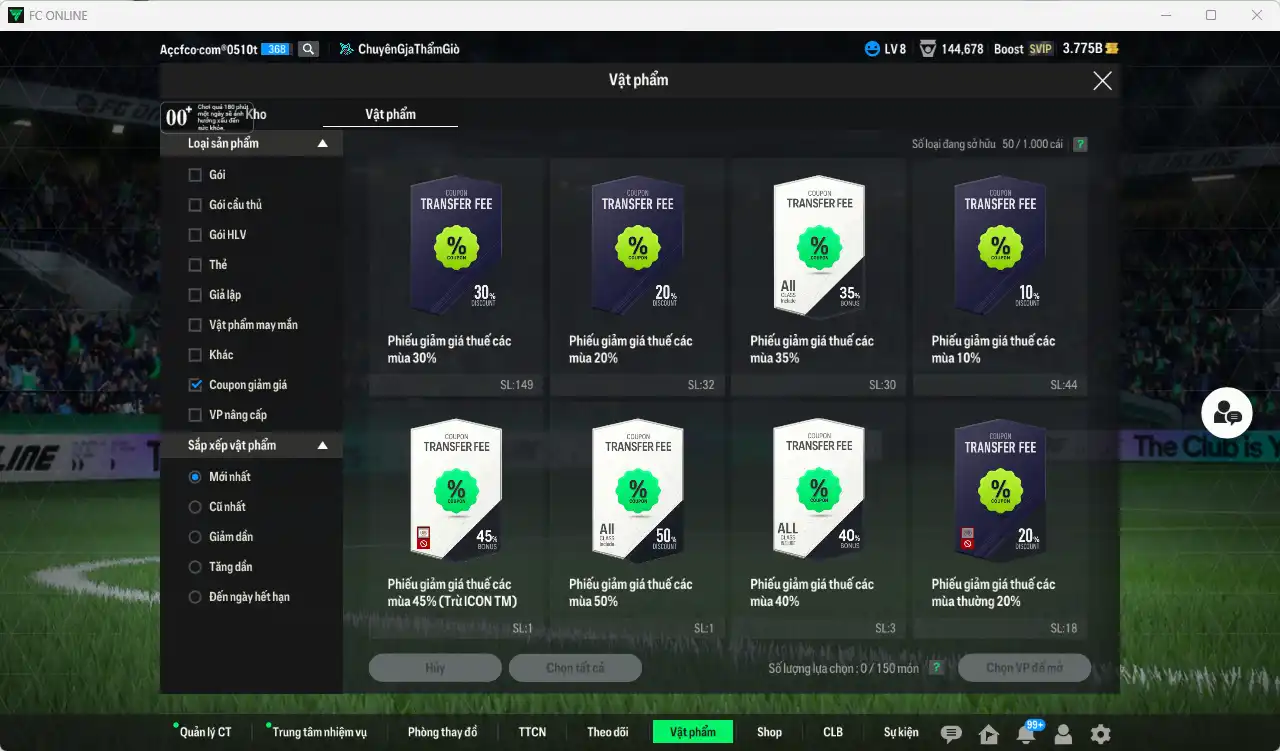Screen dimensions: 1280x751
Task: Choose Giảm dần sorting
Action: pyautogui.click(x=195, y=537)
